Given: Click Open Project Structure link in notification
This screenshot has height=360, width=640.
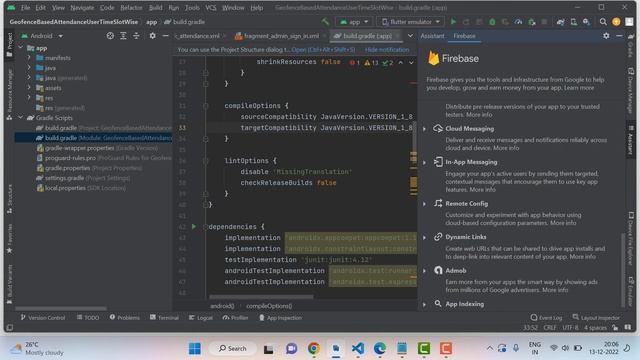Looking at the screenshot, I should [323, 50].
